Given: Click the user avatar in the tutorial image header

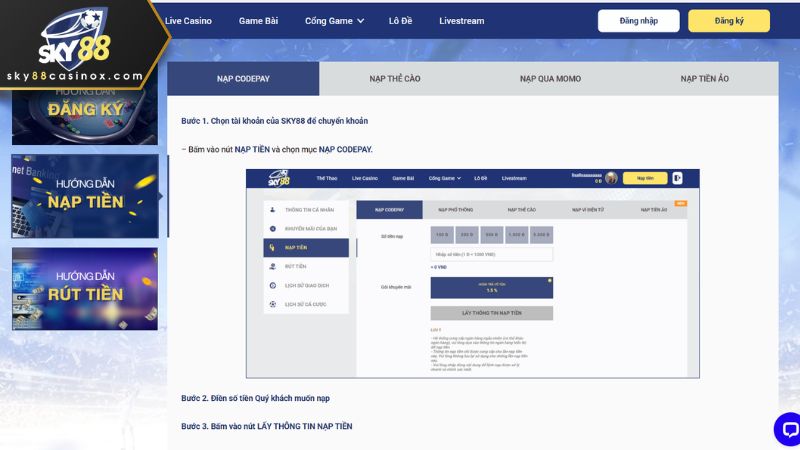Looking at the screenshot, I should pyautogui.click(x=611, y=178).
